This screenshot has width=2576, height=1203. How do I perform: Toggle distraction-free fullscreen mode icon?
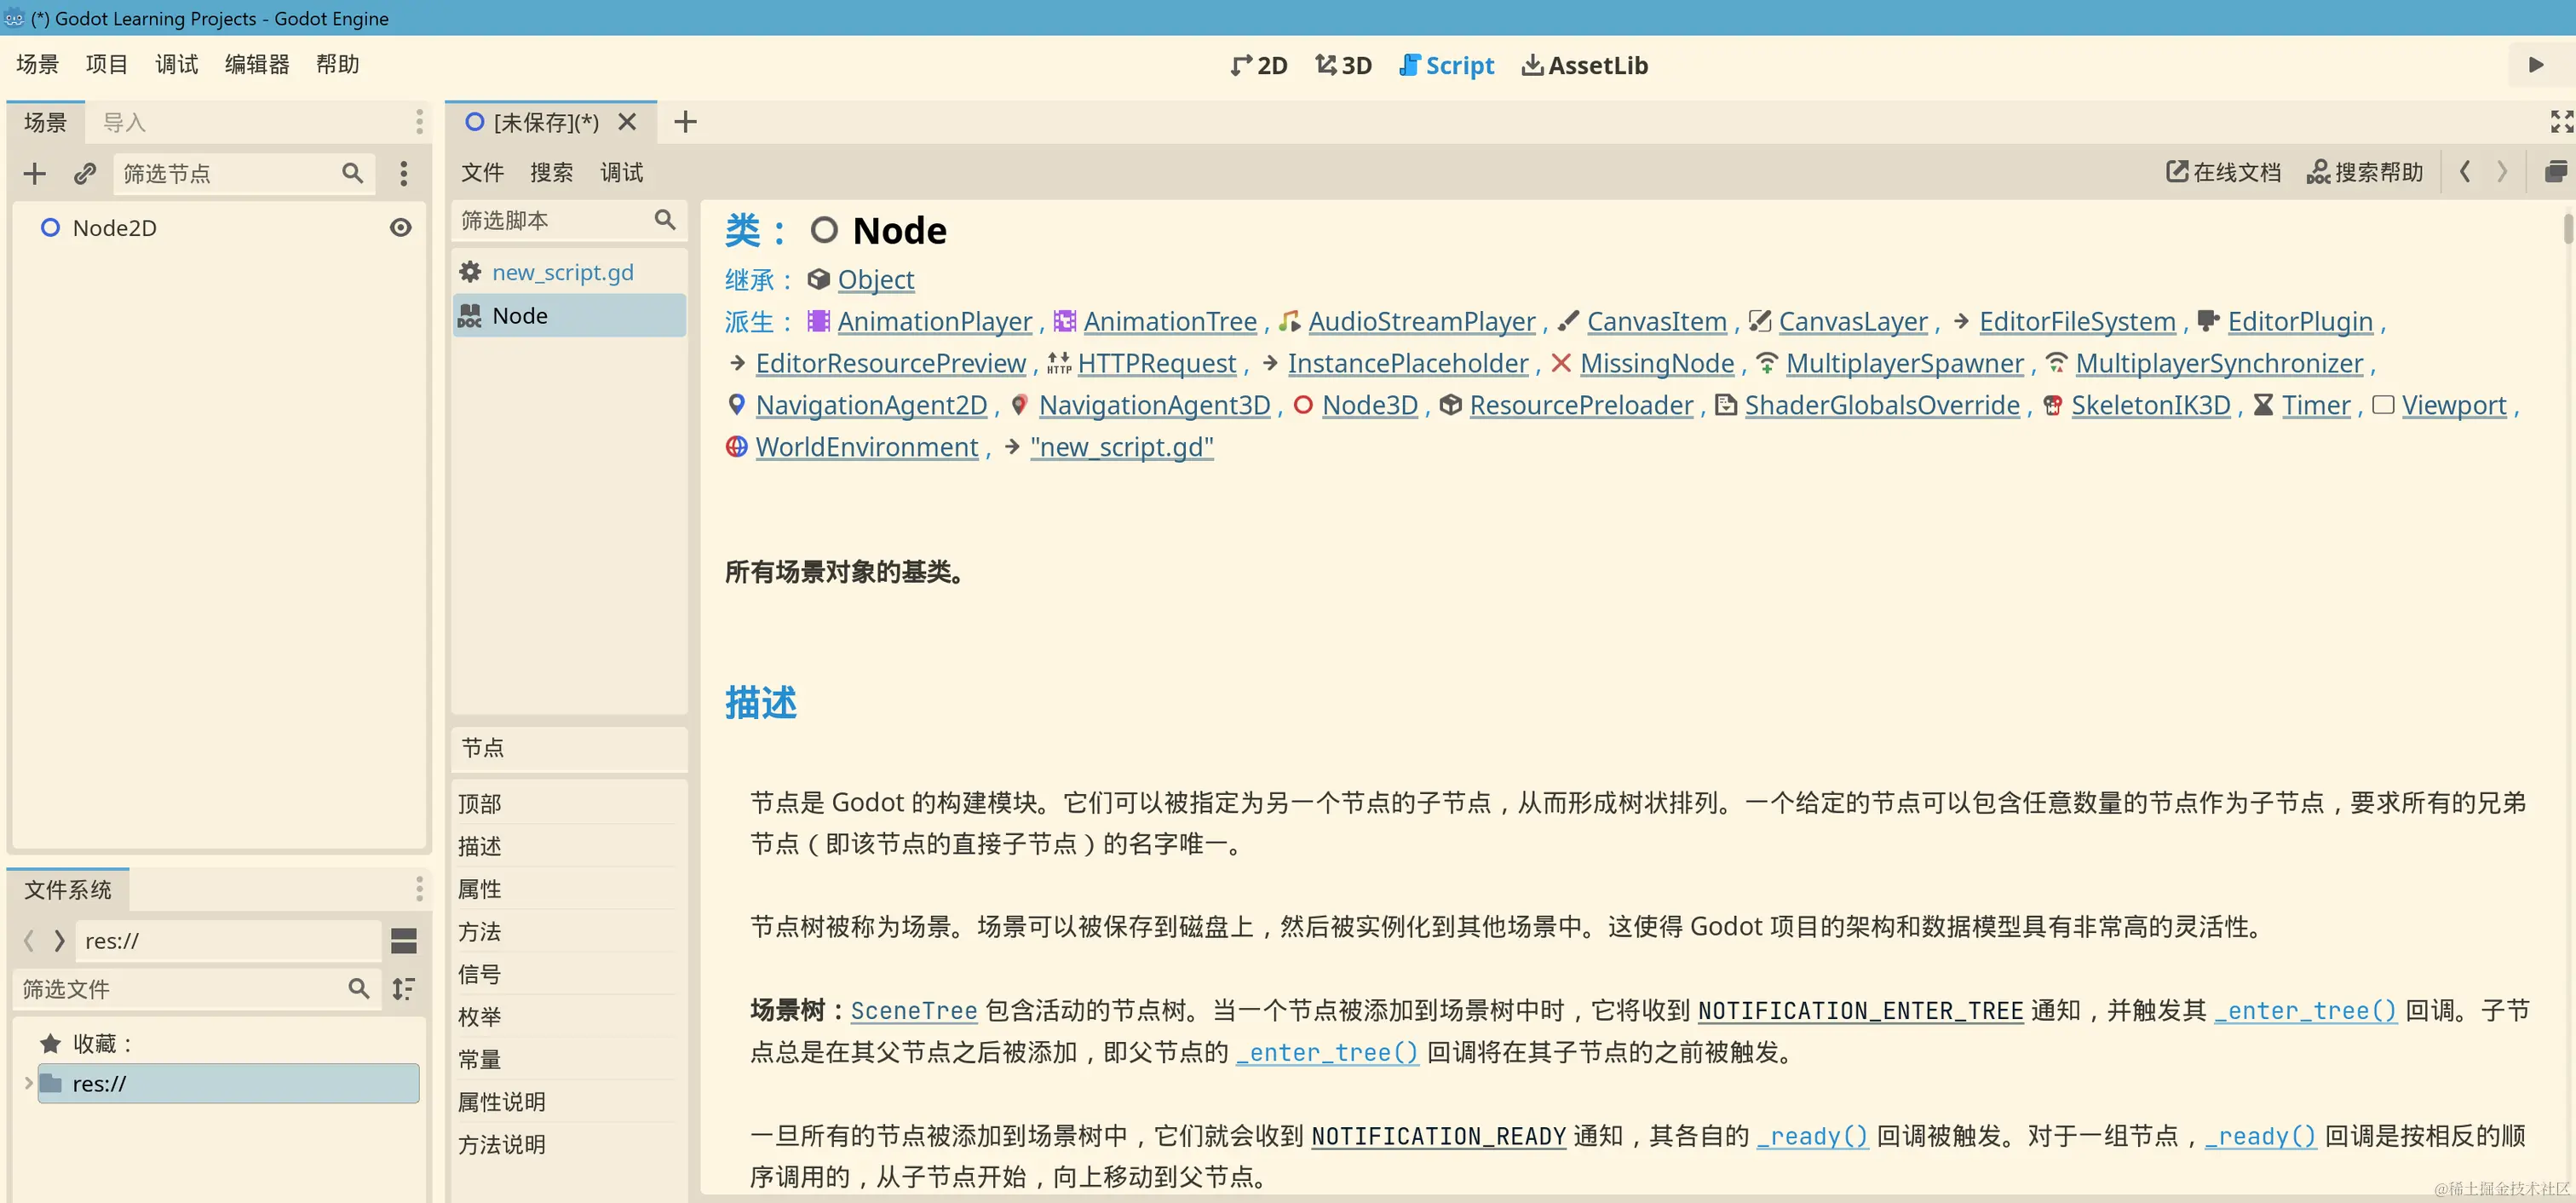click(x=2561, y=122)
